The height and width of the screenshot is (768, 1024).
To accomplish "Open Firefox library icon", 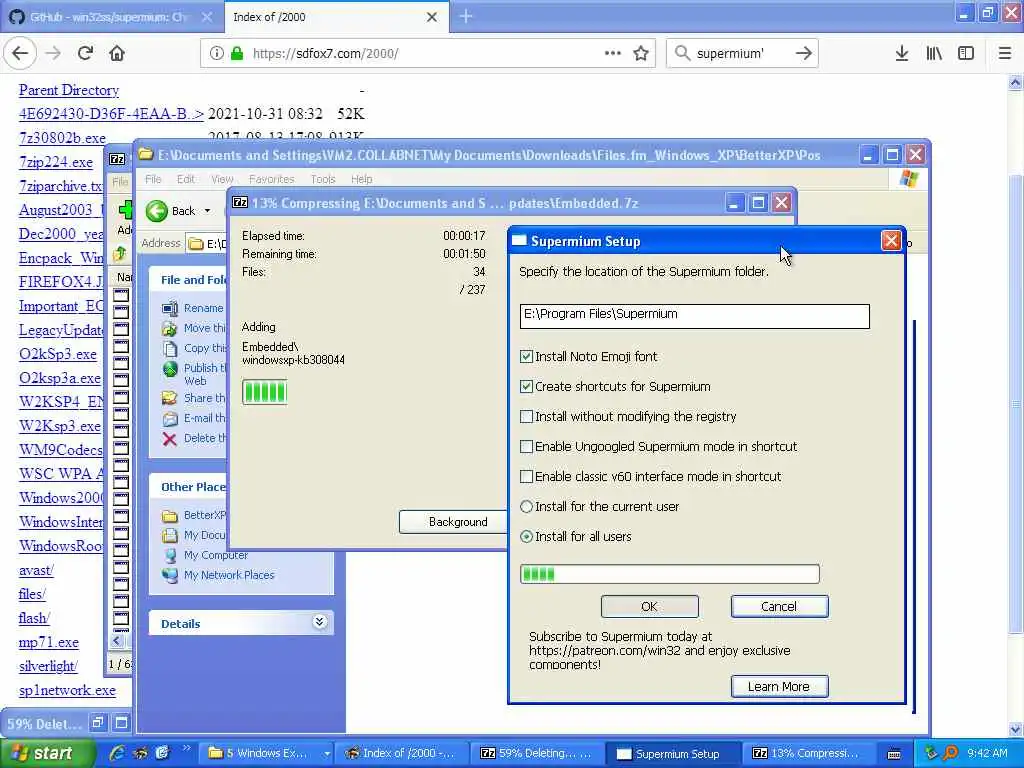I will tap(934, 54).
